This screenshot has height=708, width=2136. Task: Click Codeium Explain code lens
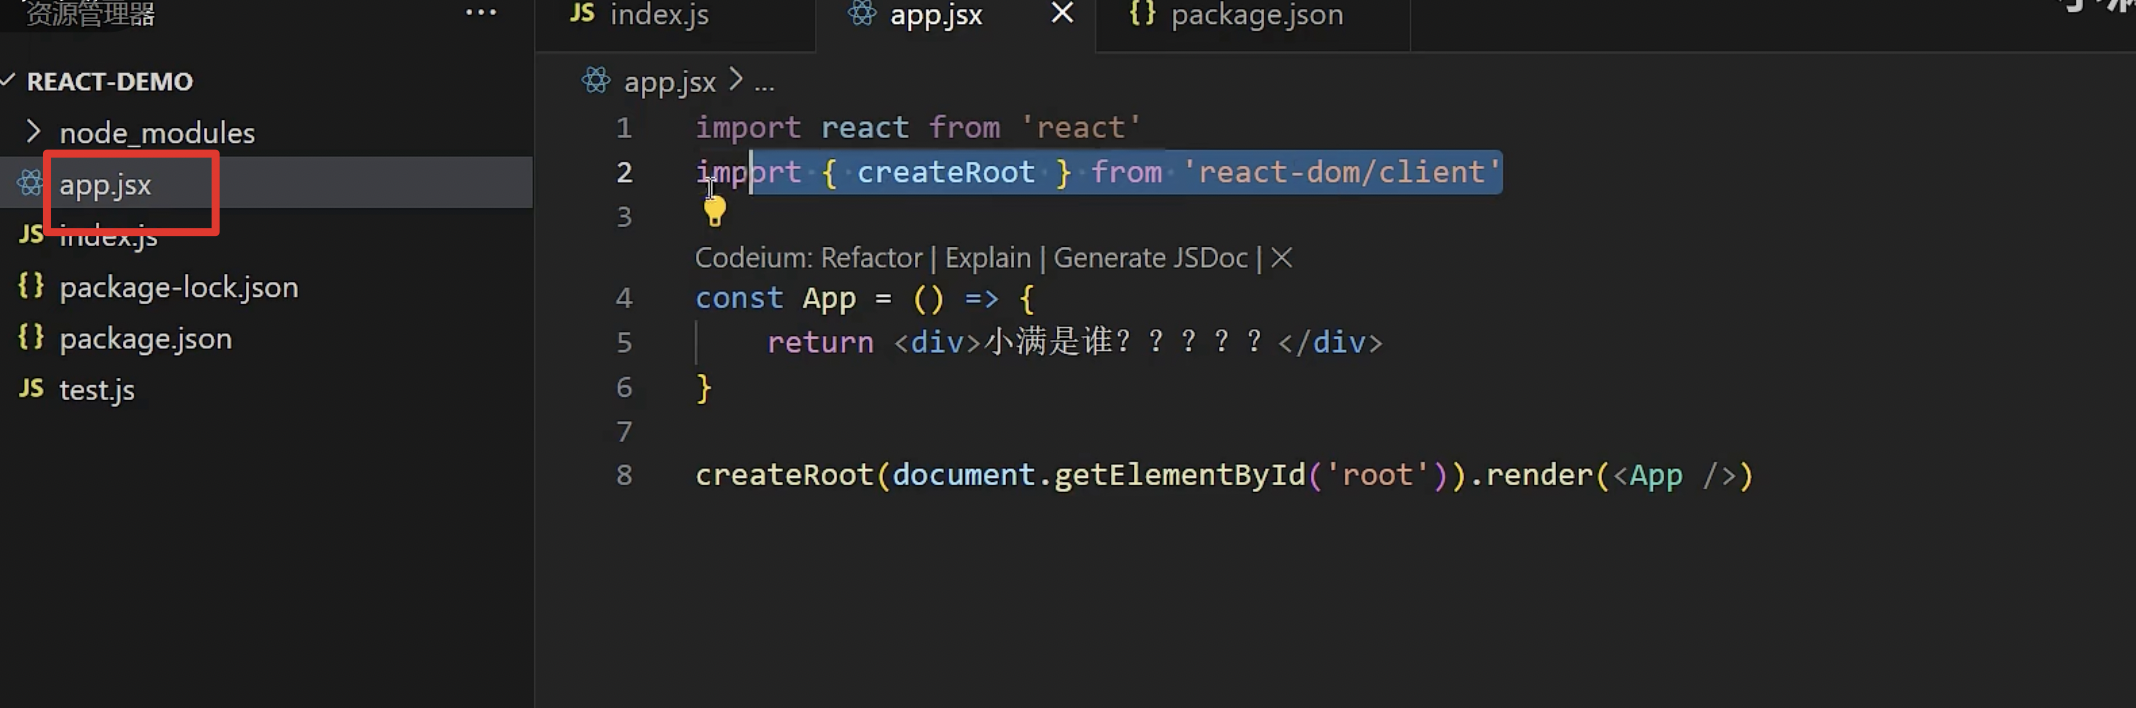pyautogui.click(x=988, y=258)
